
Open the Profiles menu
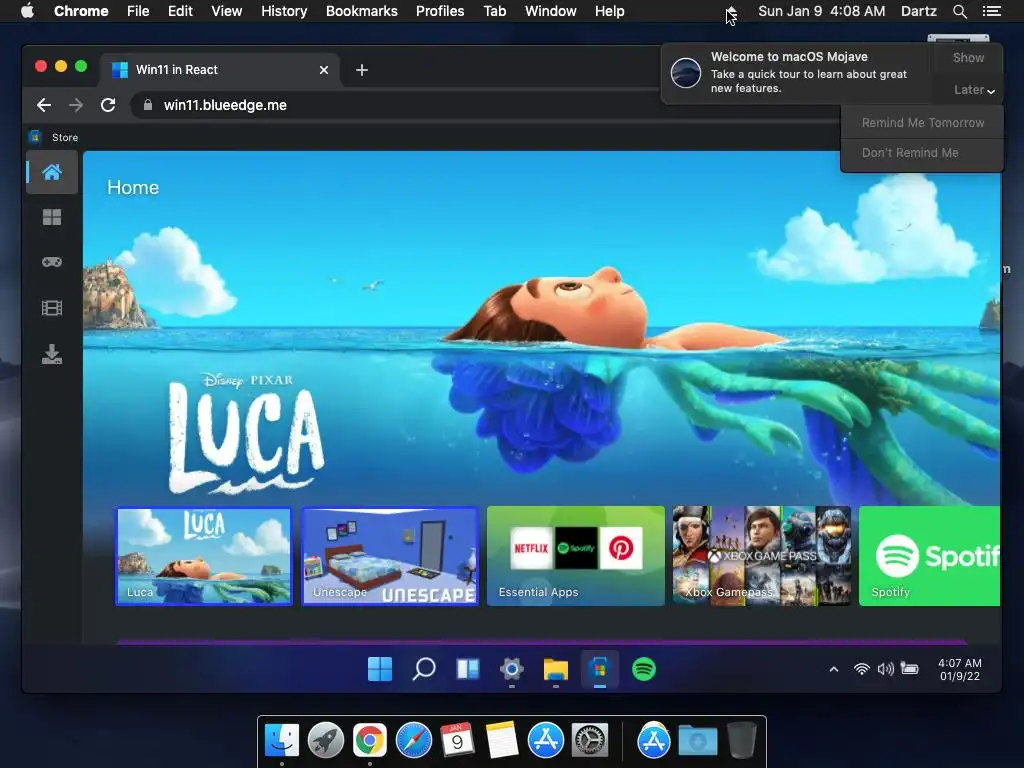point(440,11)
